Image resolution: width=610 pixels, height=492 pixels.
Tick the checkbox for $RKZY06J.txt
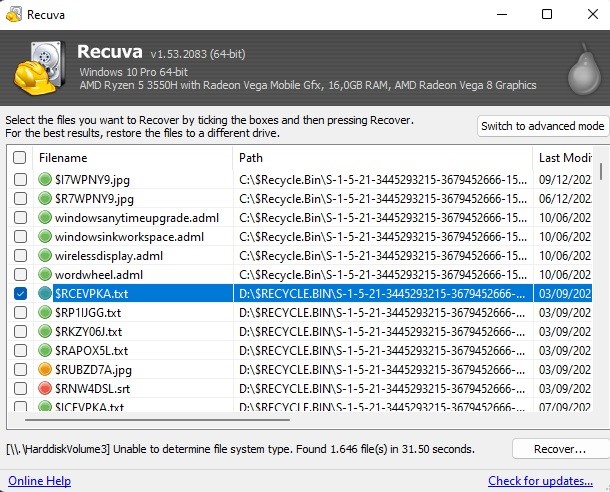(20, 331)
